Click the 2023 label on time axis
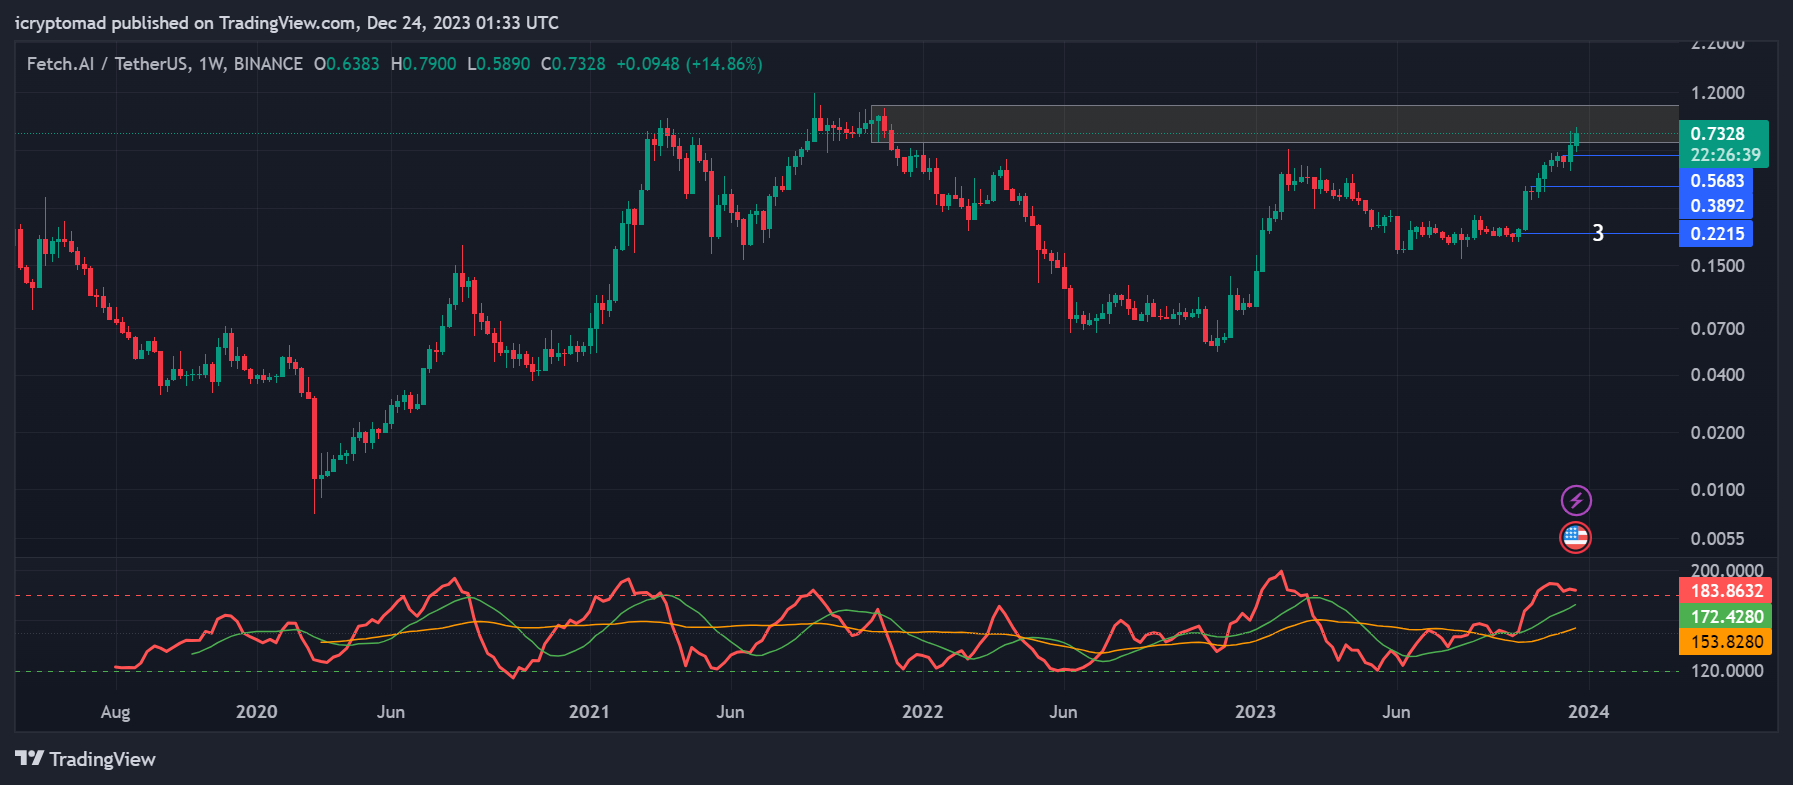Screen dimensions: 1793x785 click(x=1255, y=712)
